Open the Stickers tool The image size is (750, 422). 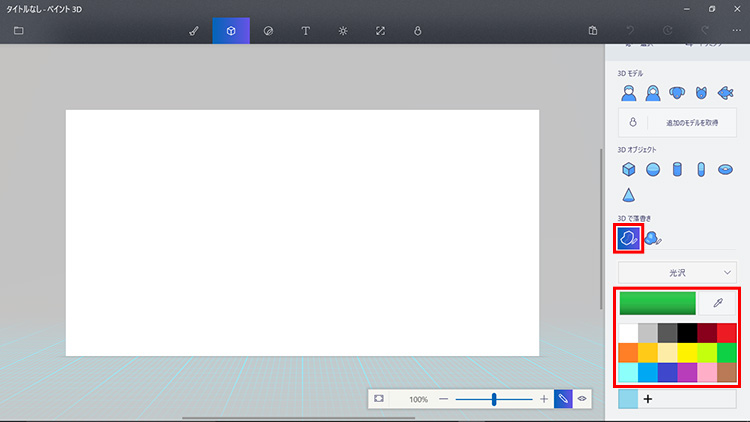click(x=268, y=31)
